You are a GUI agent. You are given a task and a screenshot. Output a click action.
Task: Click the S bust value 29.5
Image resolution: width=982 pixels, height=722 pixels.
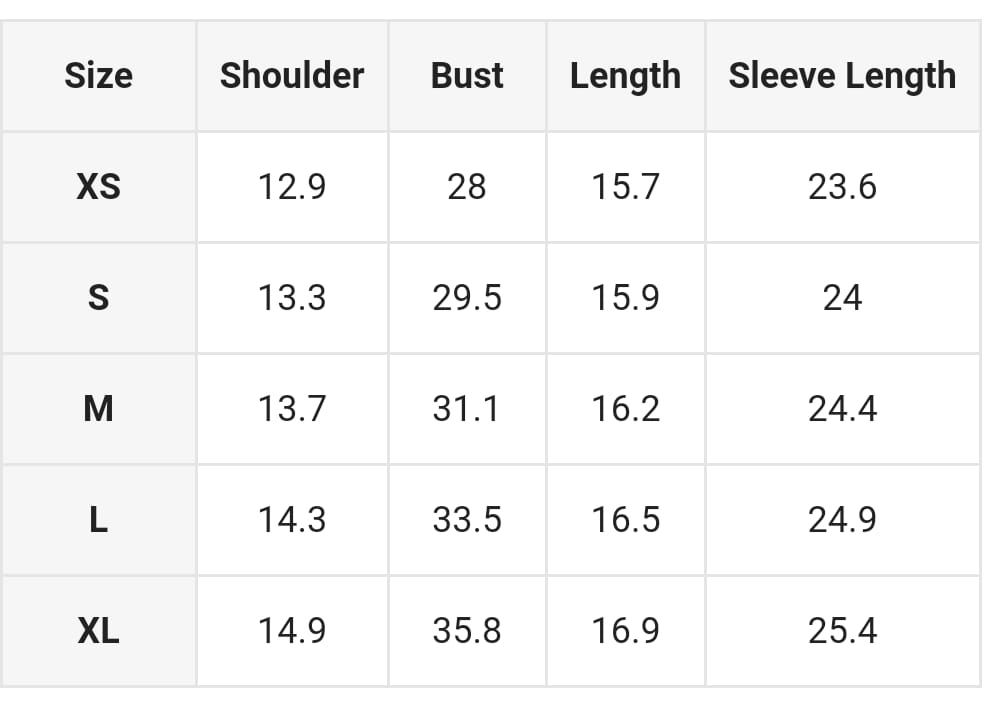click(x=467, y=298)
